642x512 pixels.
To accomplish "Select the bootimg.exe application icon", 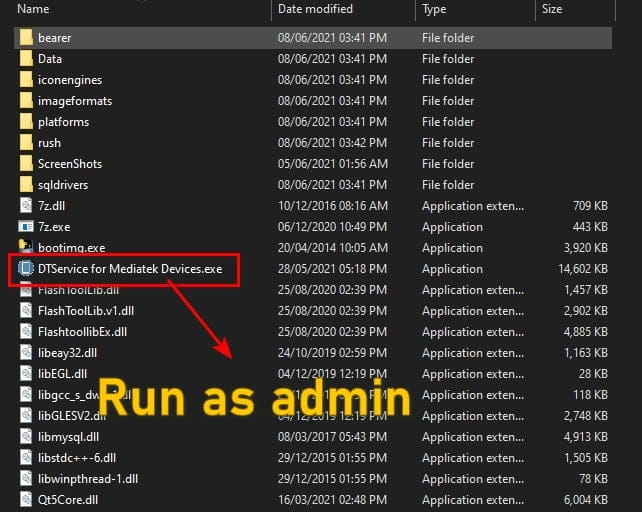I will (25, 248).
